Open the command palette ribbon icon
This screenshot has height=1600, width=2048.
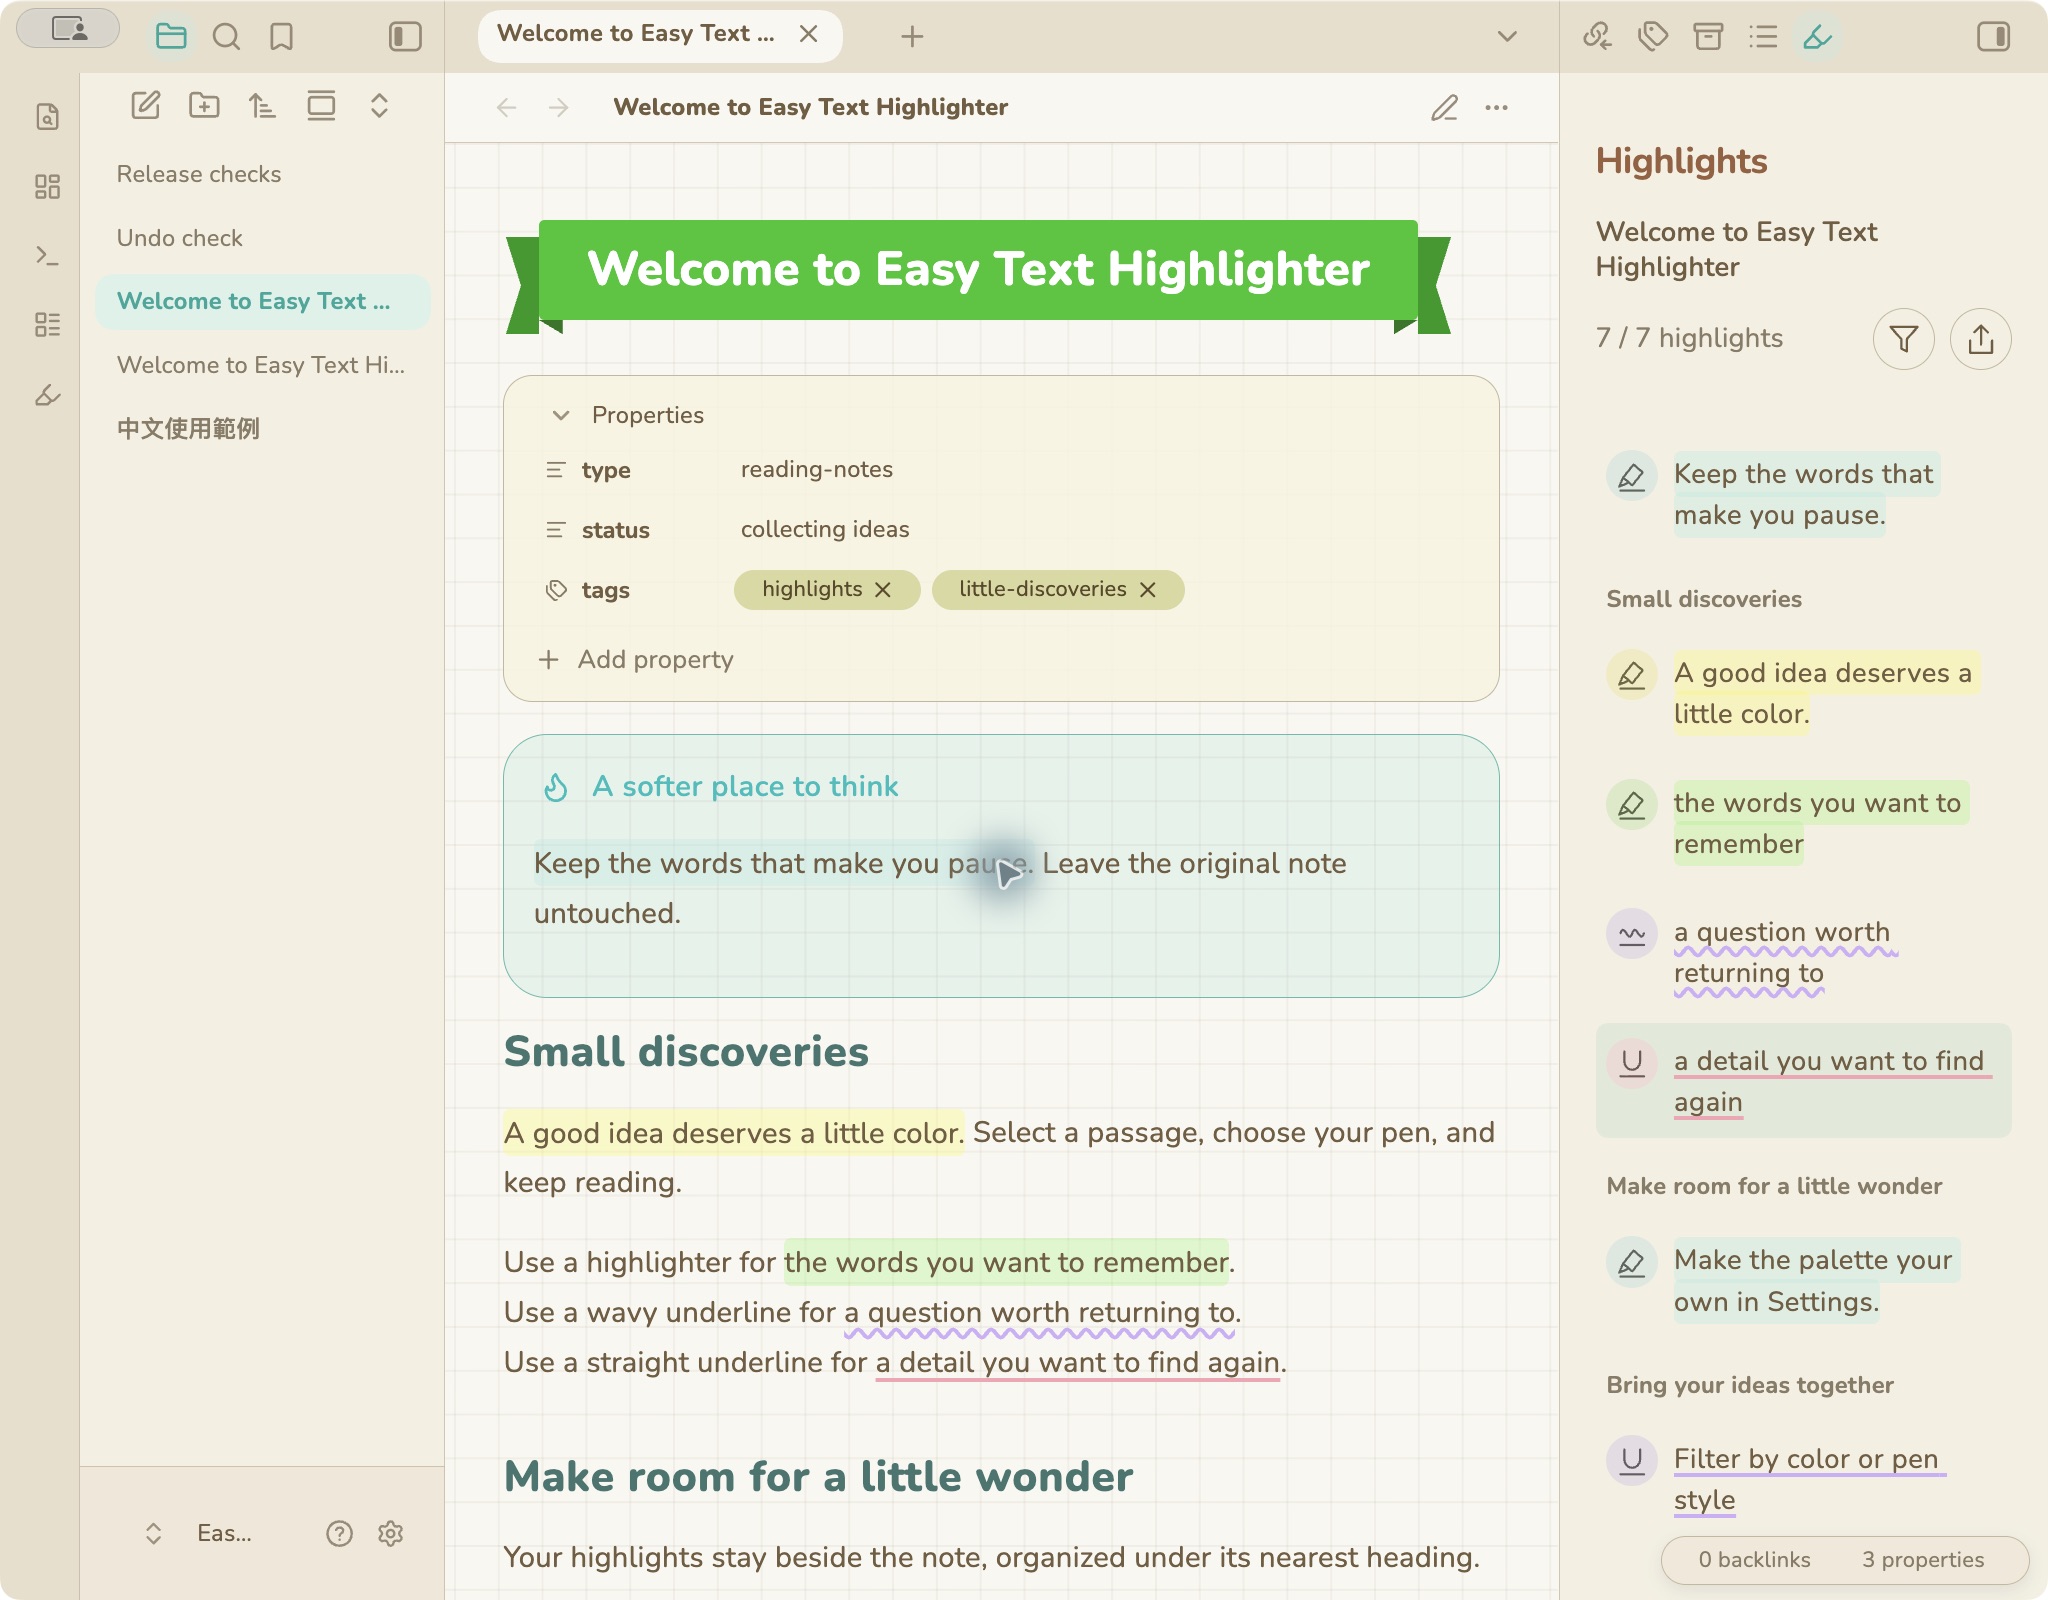pyautogui.click(x=48, y=256)
